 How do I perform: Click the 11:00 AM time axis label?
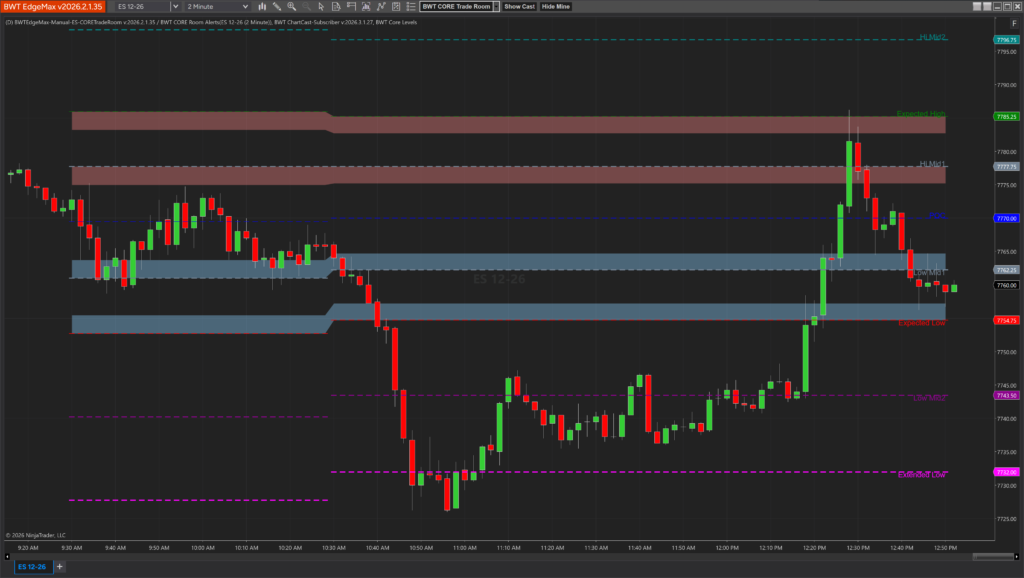click(465, 547)
